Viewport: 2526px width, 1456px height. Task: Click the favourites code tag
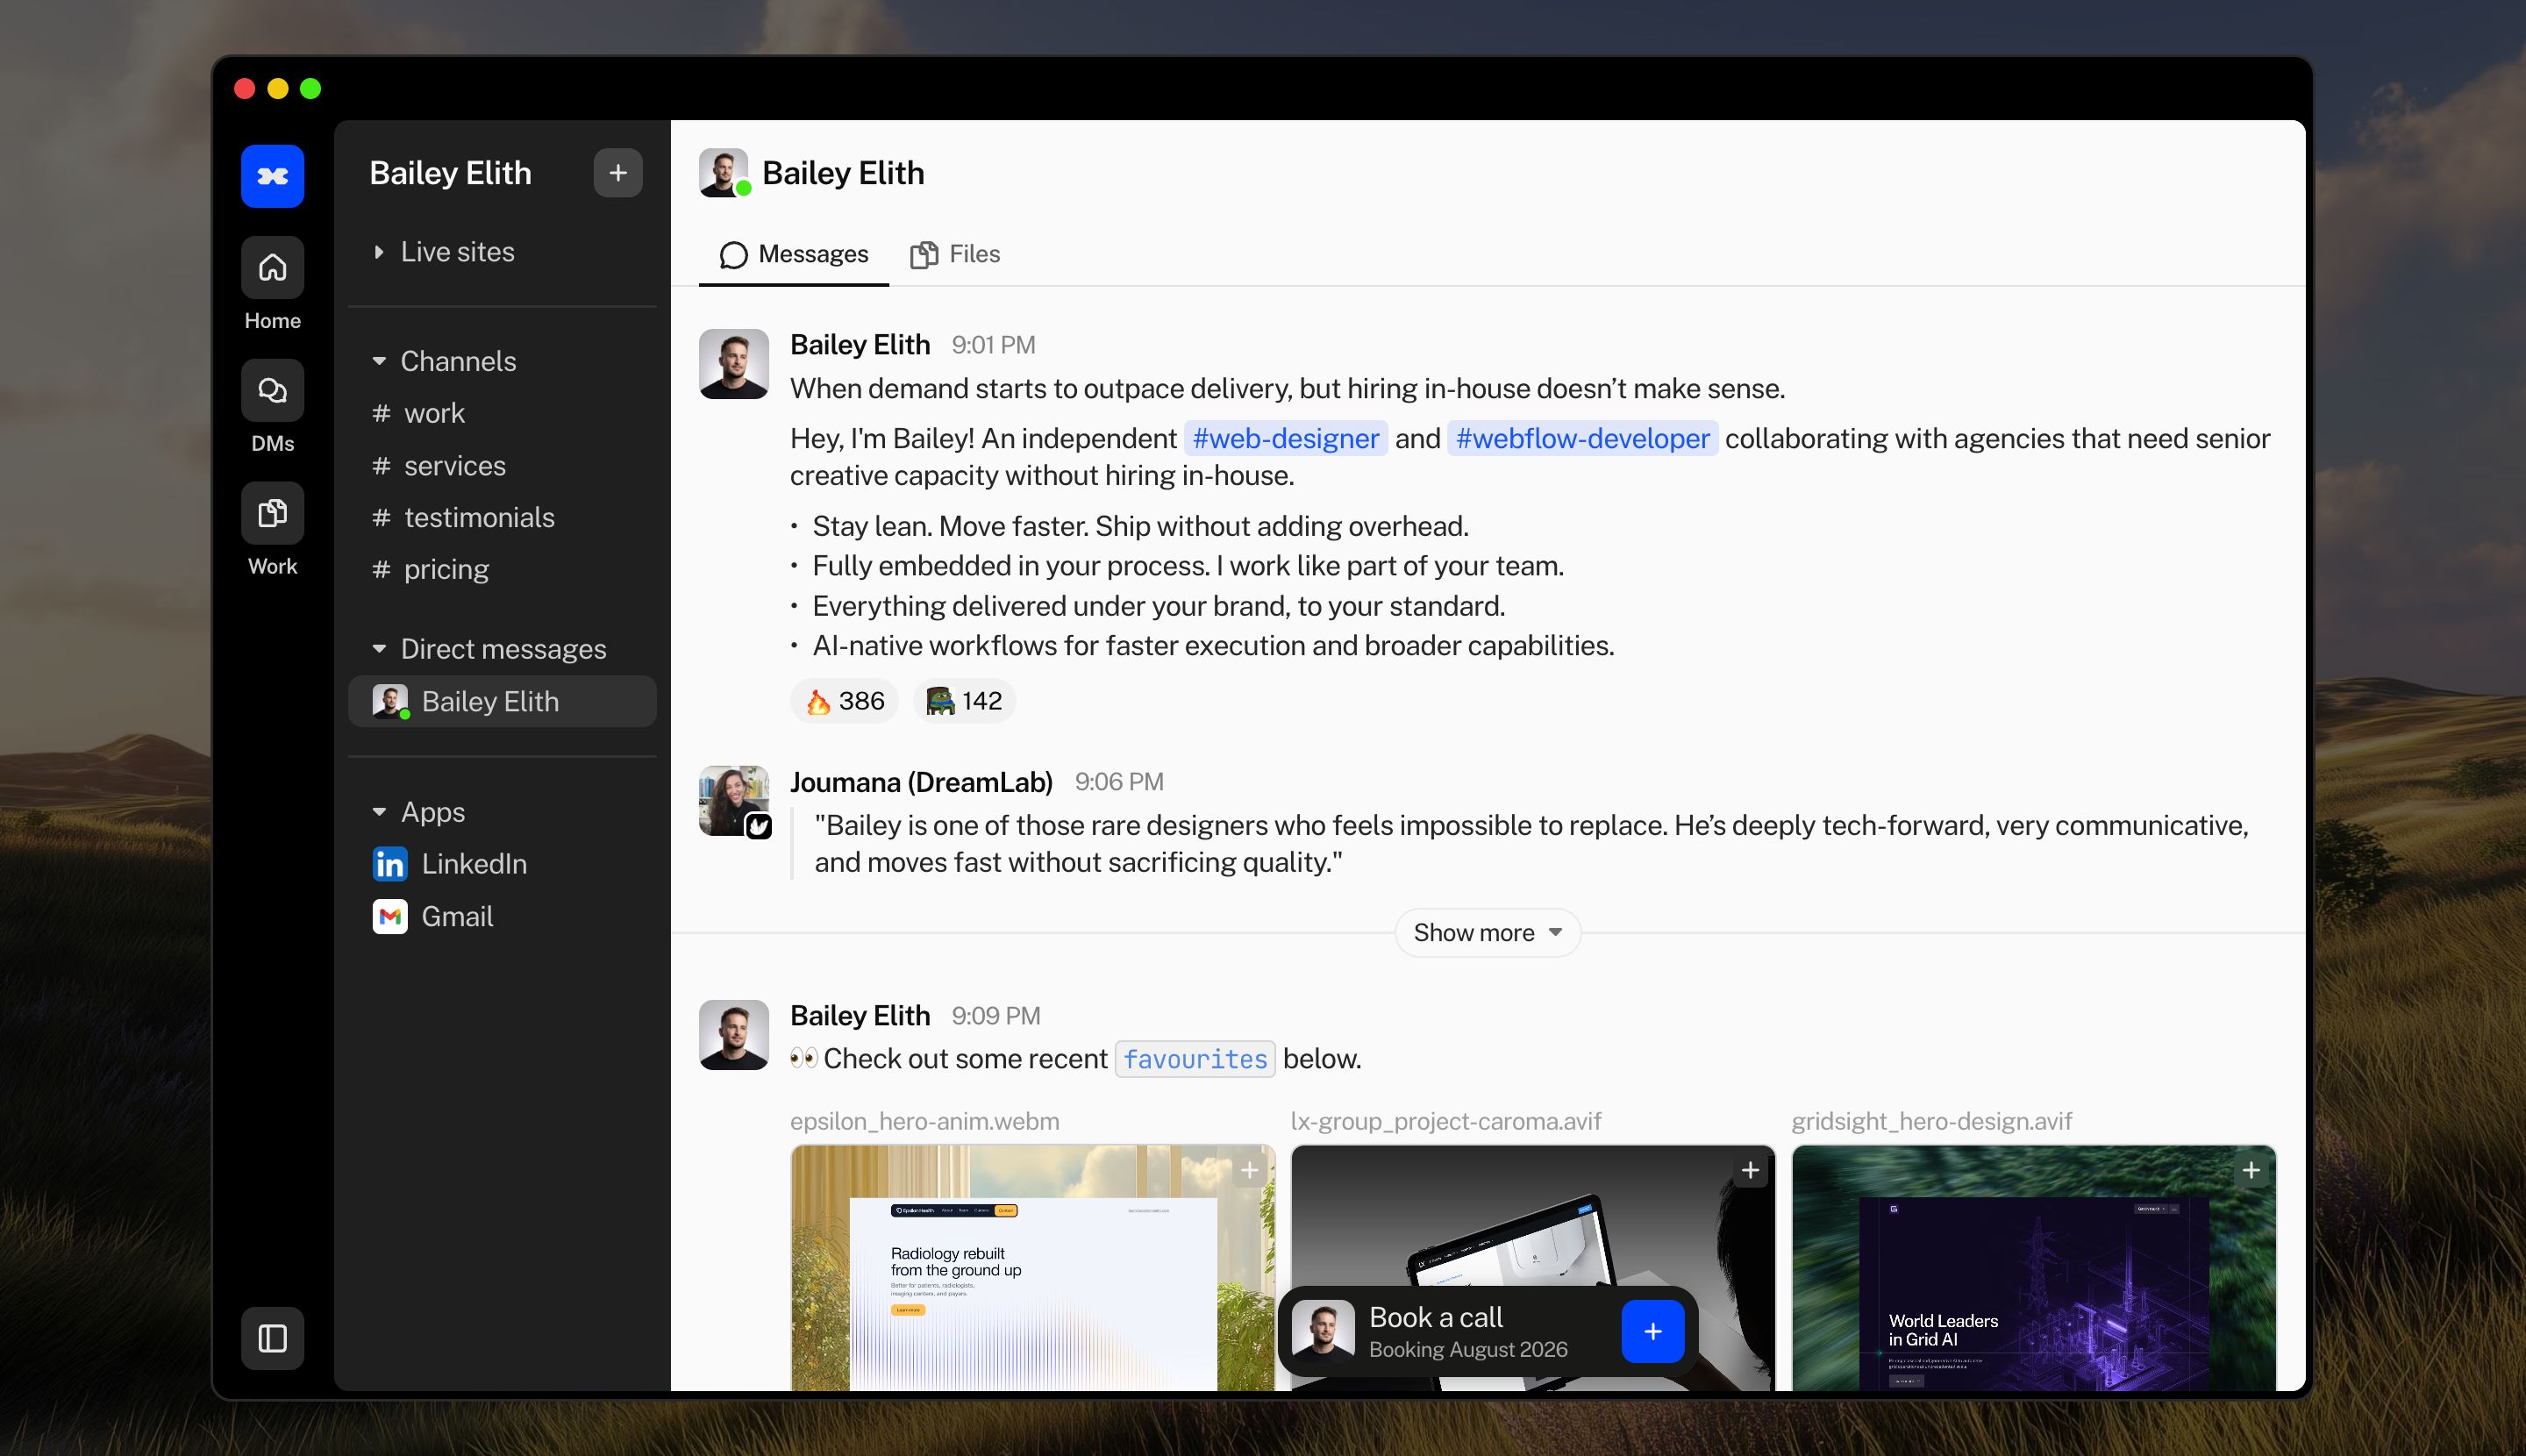coord(1195,1059)
